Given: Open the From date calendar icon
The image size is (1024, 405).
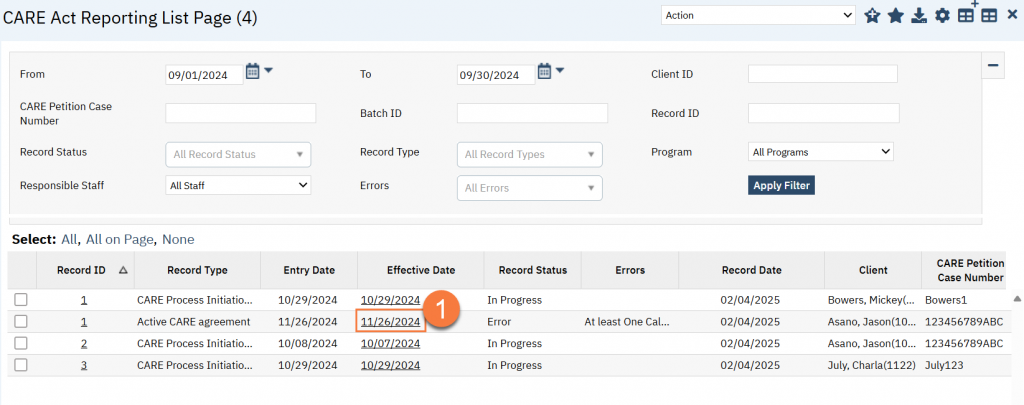Looking at the screenshot, I should coord(253,71).
